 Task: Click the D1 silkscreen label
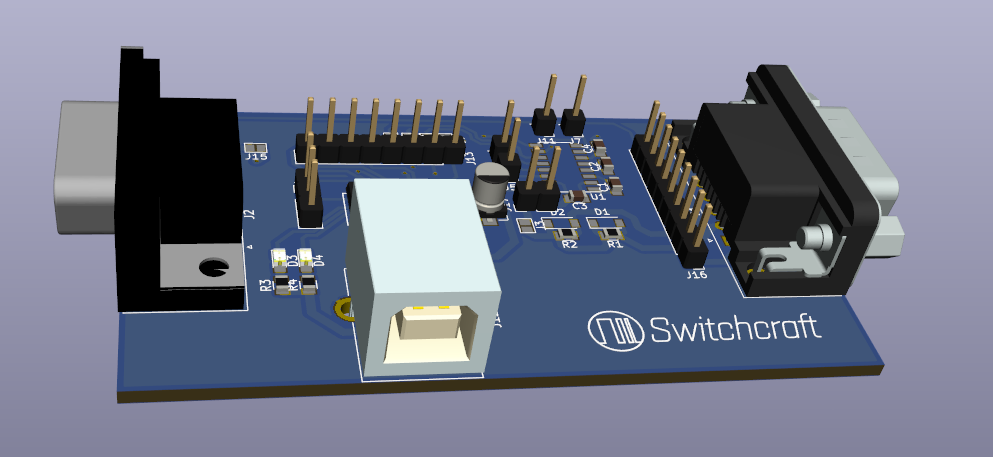602,212
